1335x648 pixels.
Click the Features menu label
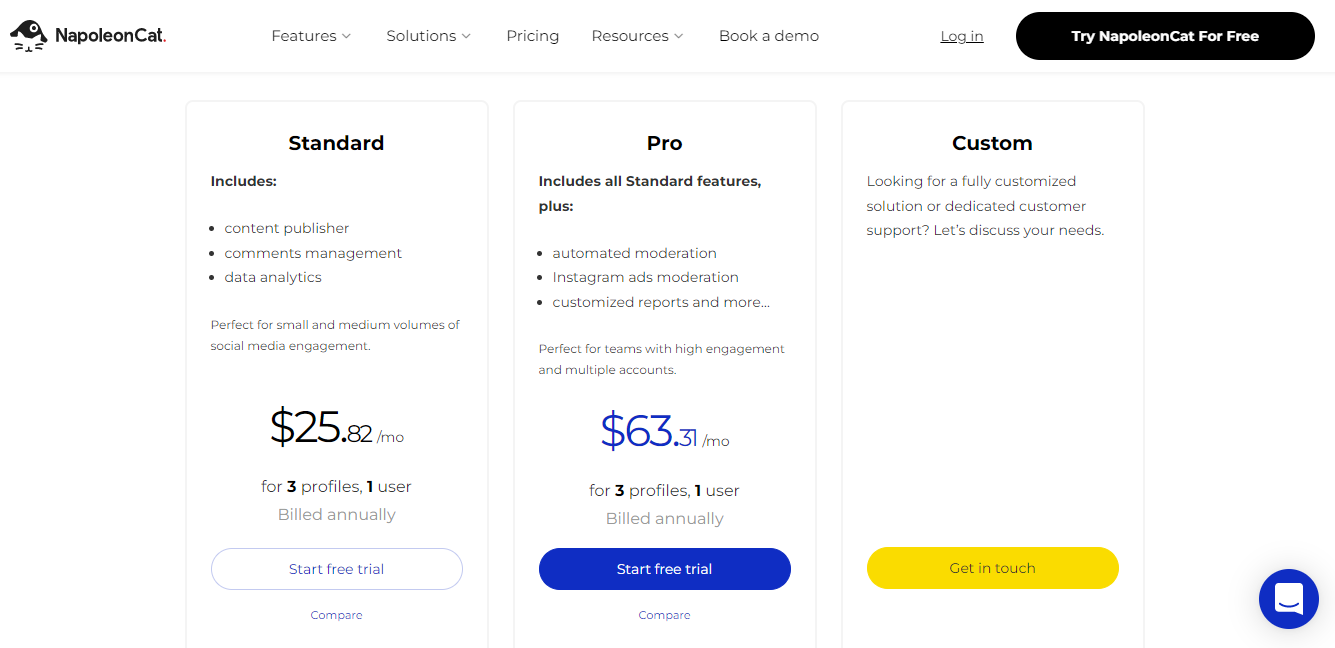[x=303, y=36]
